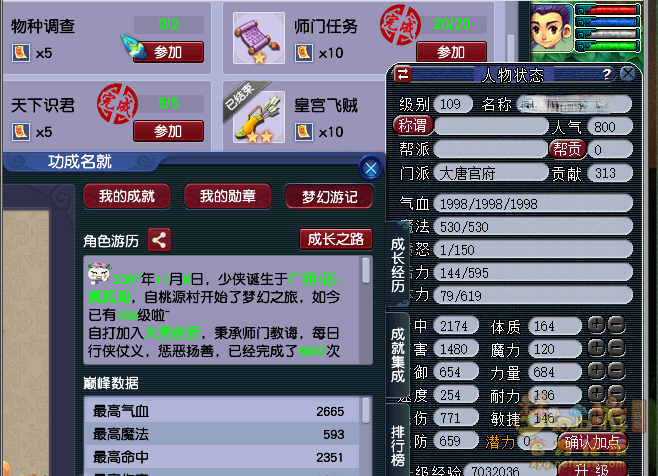The width and height of the screenshot is (658, 476).
Task: Join 物种调查 via its 参加 button
Action: [x=168, y=52]
